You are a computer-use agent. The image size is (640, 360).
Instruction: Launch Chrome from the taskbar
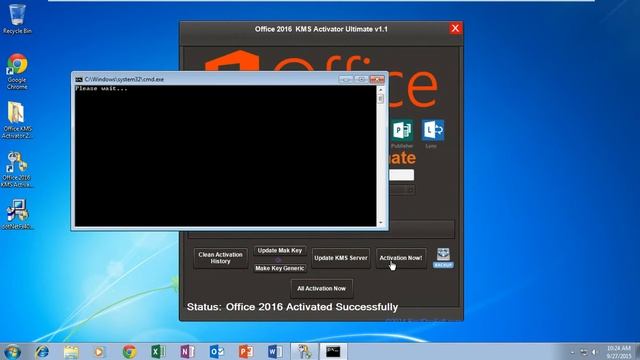(x=129, y=352)
